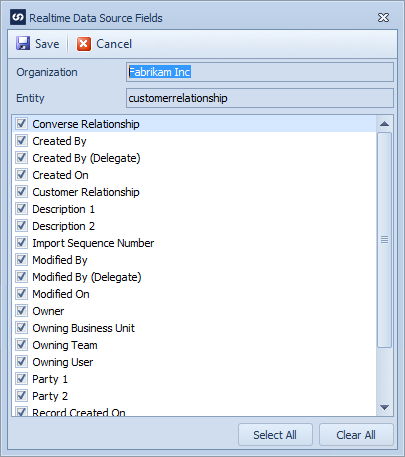This screenshot has height=457, width=405.
Task: Click the Organization field with Fabrikam Inc
Action: point(260,72)
